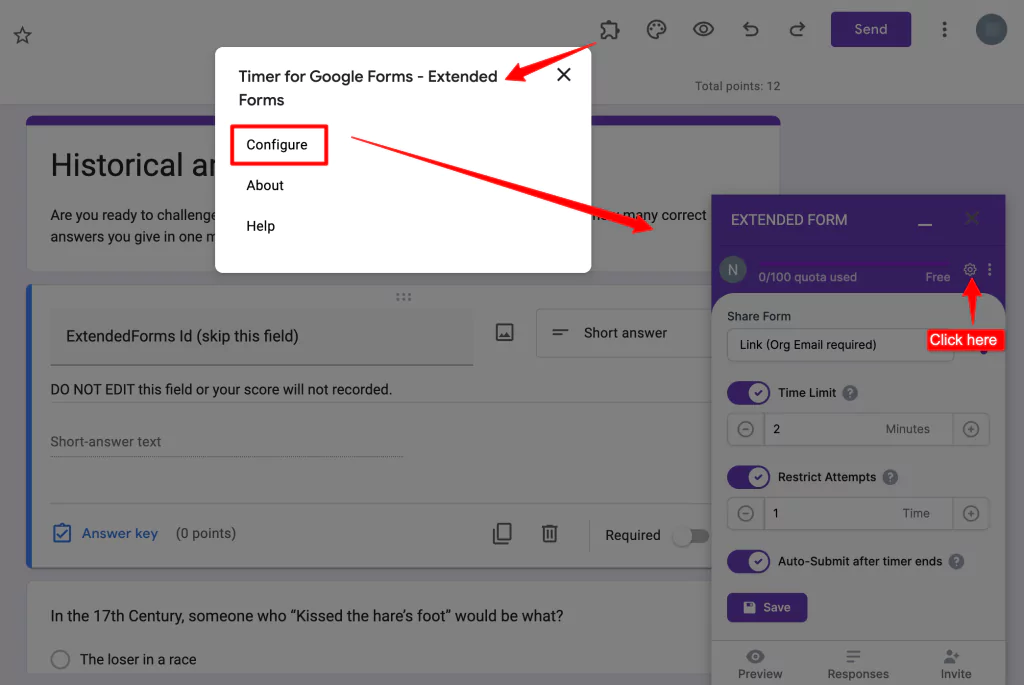Add an image to the question

pos(504,332)
